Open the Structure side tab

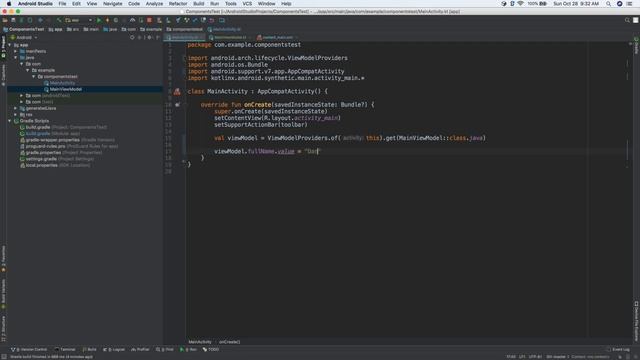pos(3,329)
